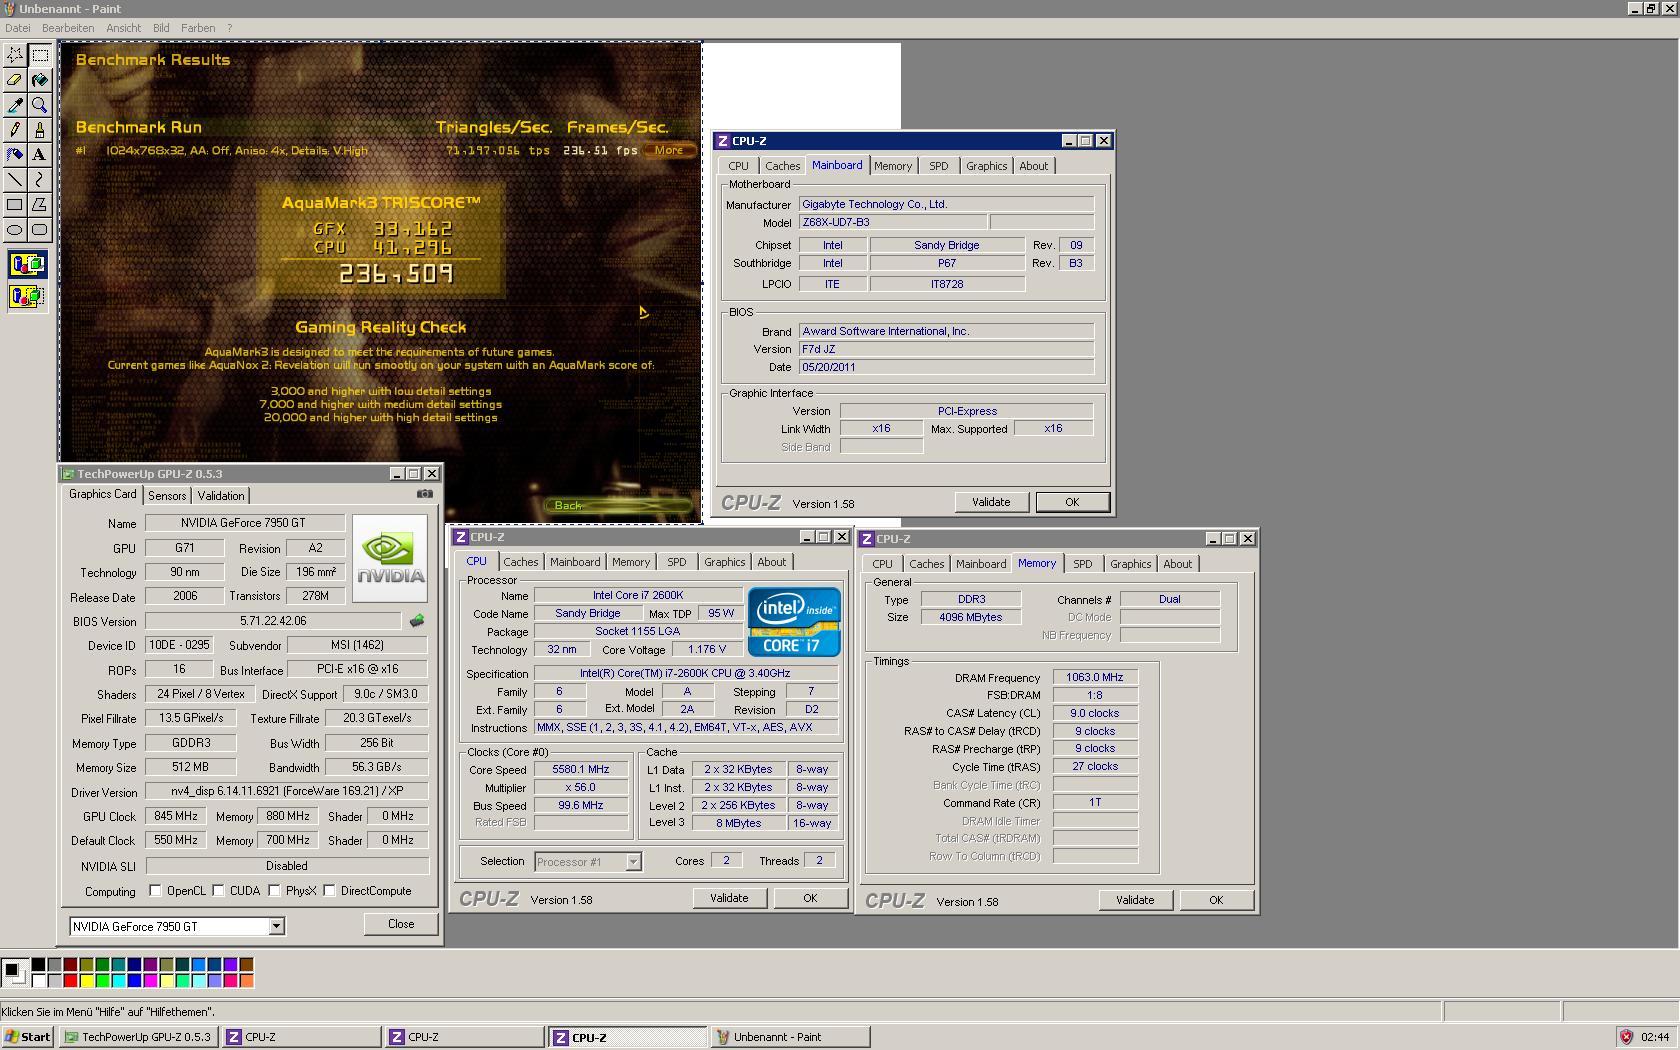Click the Z68X-UD7-B3 model field

(892, 222)
